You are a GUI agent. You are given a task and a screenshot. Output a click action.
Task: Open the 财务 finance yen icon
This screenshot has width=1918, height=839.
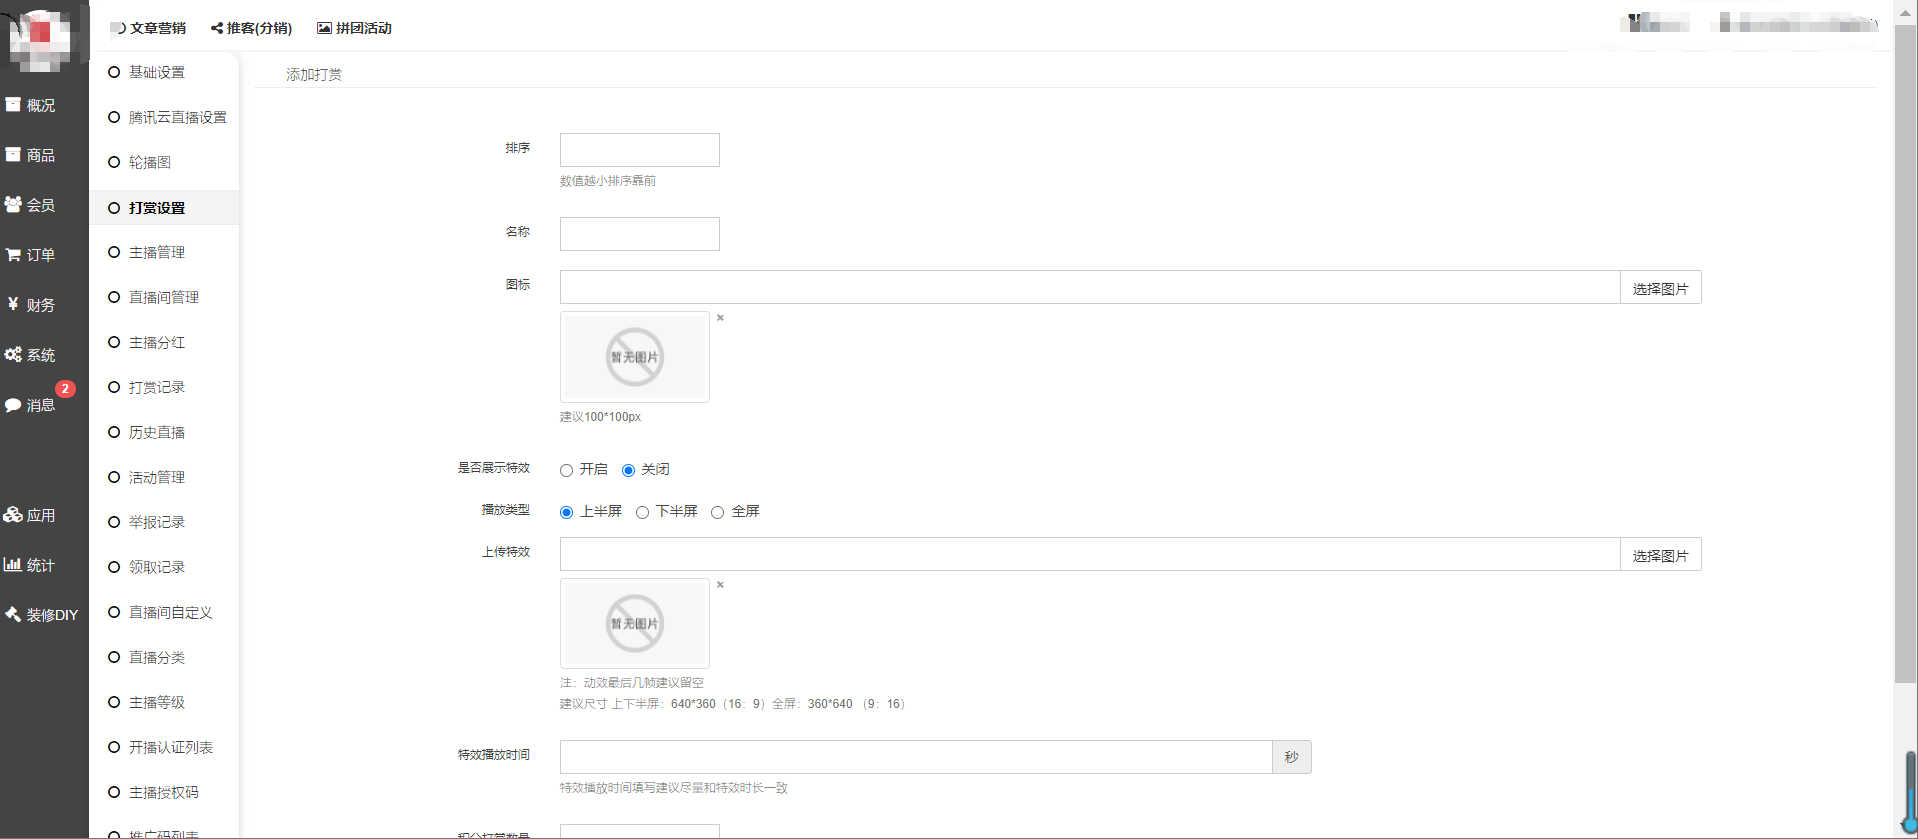pyautogui.click(x=14, y=305)
